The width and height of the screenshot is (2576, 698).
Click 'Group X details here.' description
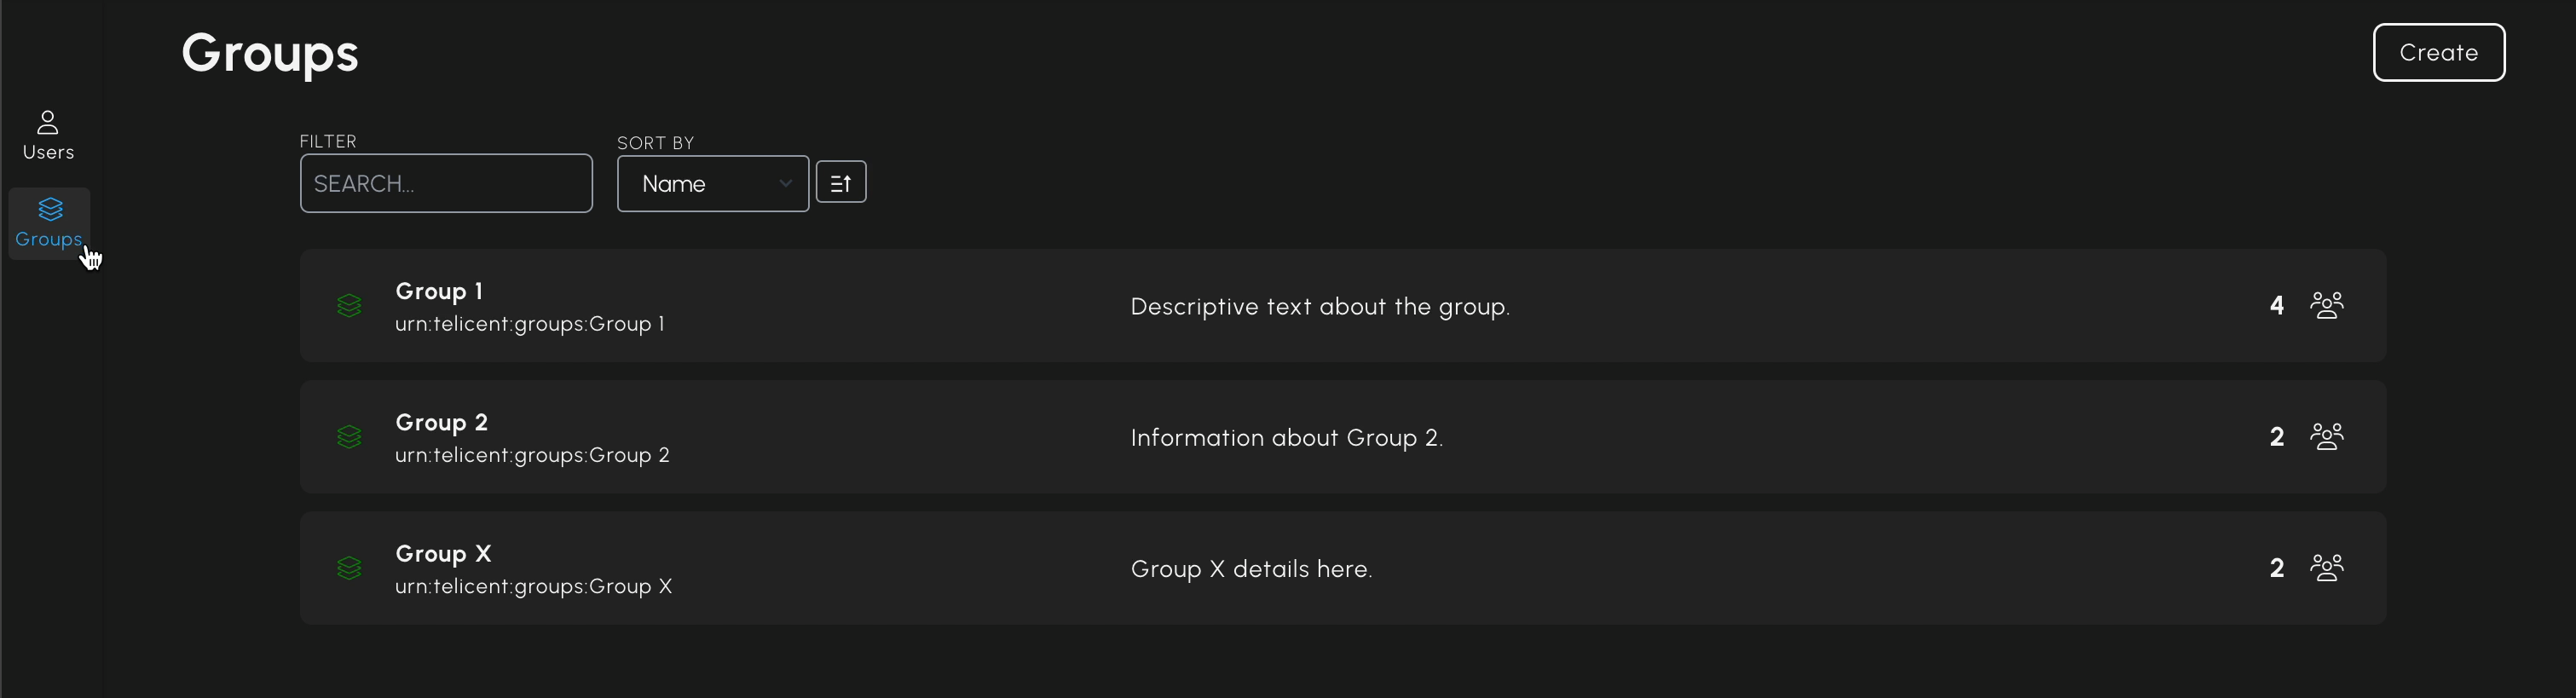coord(1252,569)
